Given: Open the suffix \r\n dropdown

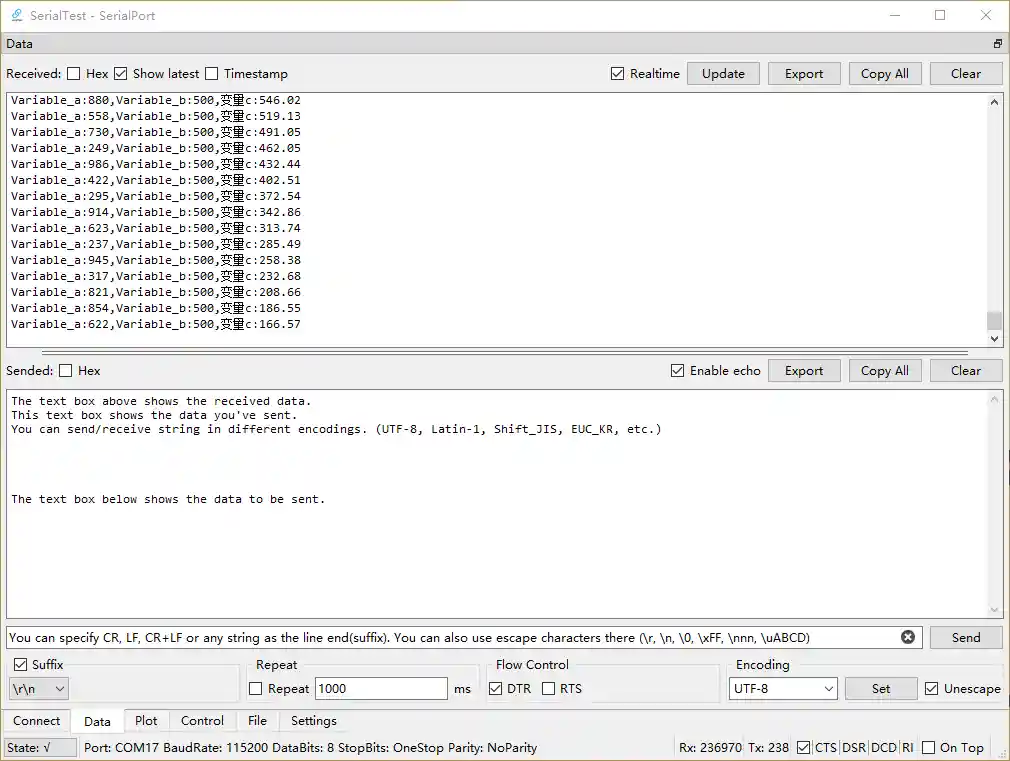Looking at the screenshot, I should click(39, 689).
